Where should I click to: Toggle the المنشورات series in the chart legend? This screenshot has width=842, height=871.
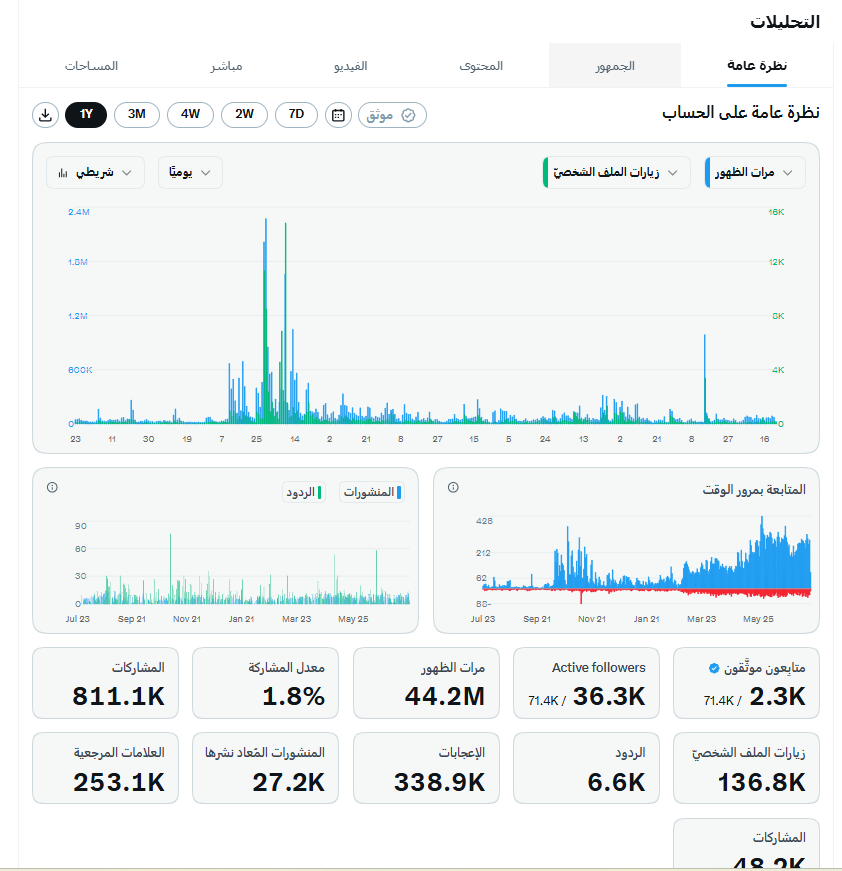[x=372, y=492]
